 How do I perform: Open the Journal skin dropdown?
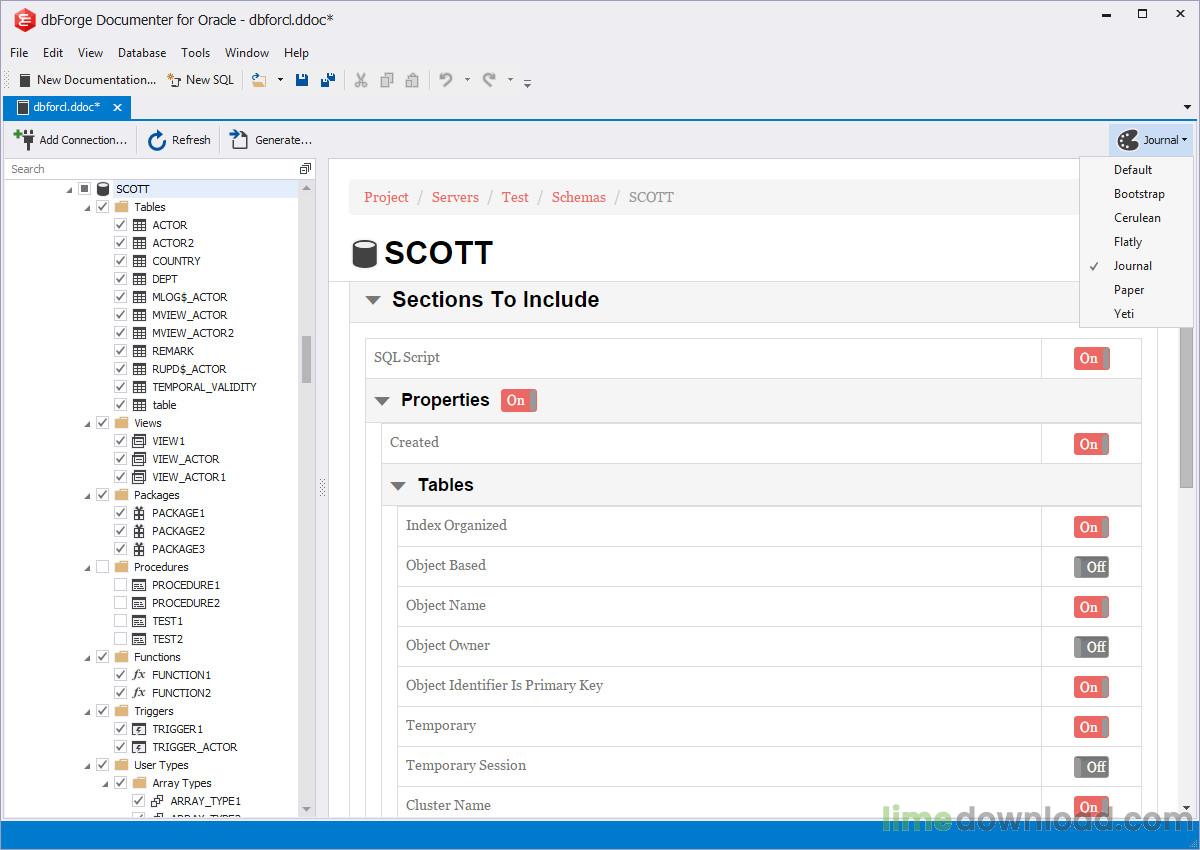pyautogui.click(x=1152, y=140)
